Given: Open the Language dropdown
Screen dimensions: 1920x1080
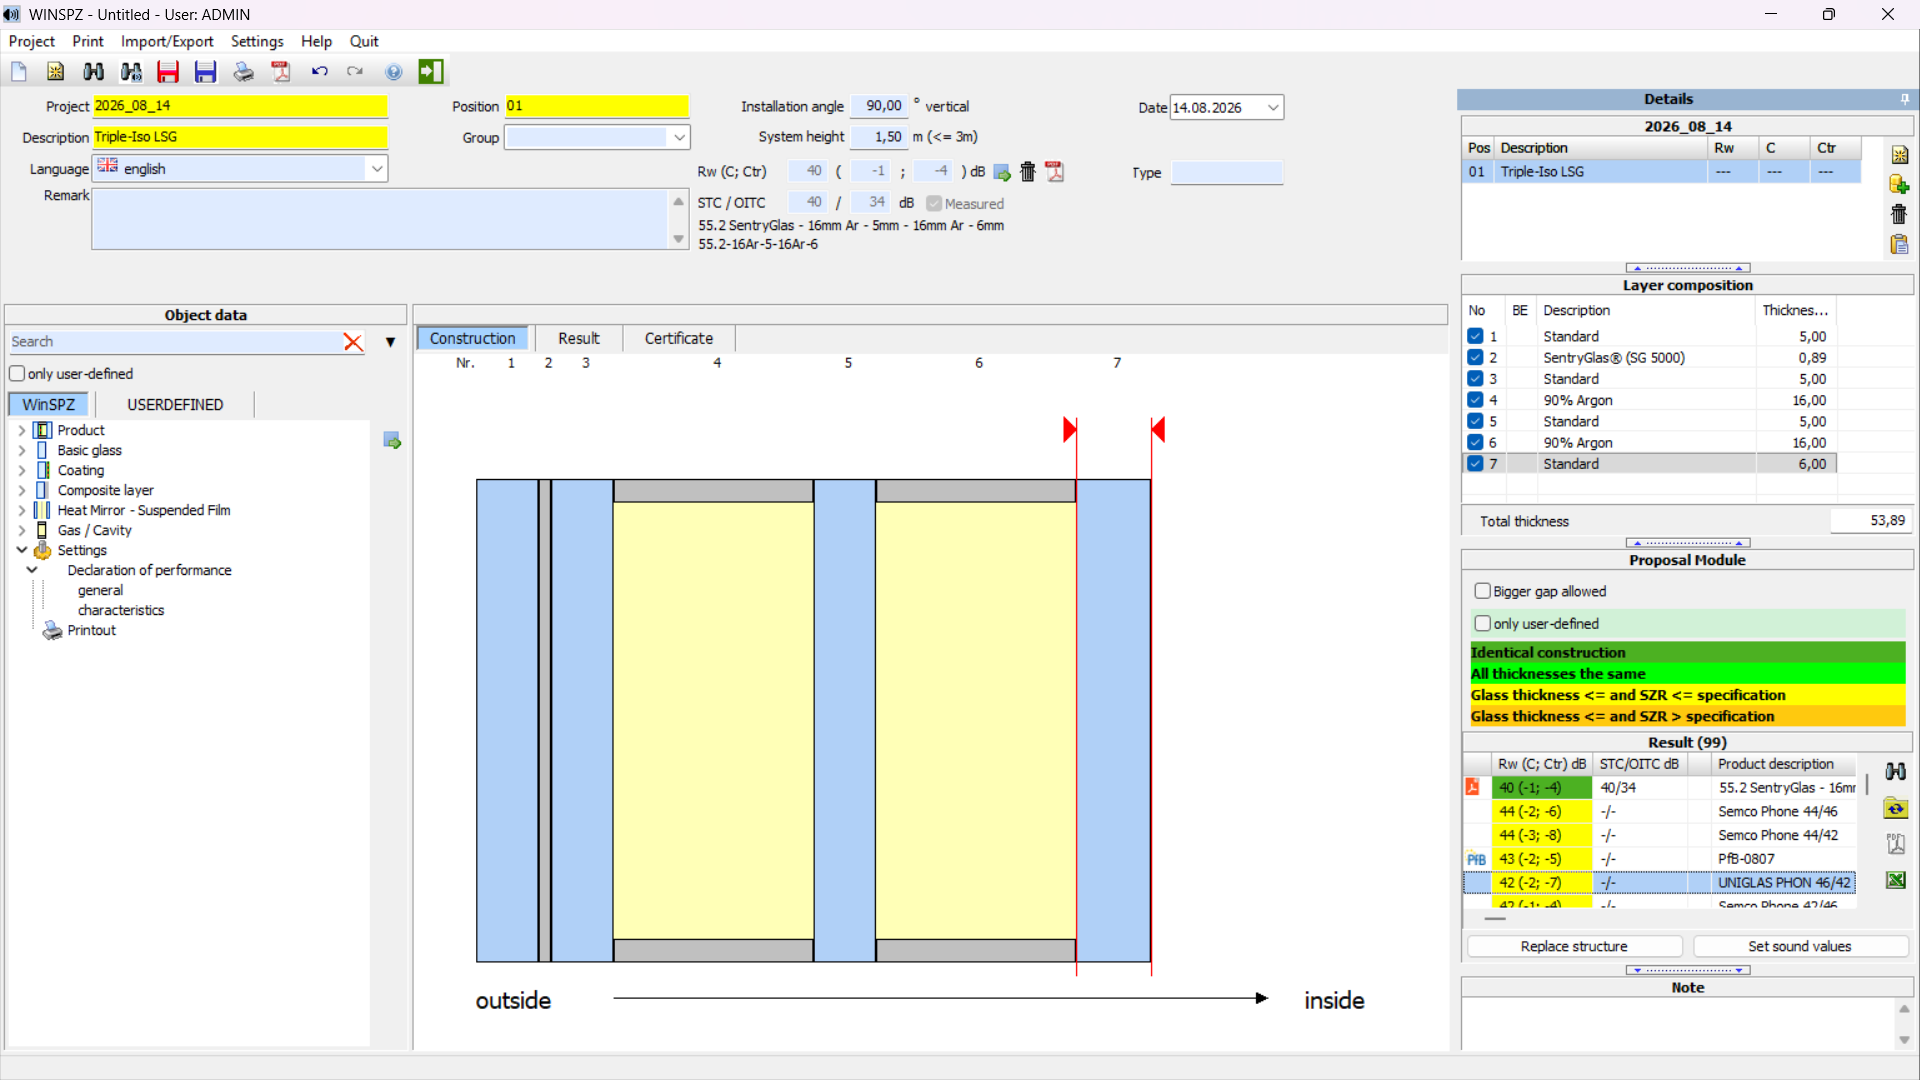Looking at the screenshot, I should 376,169.
